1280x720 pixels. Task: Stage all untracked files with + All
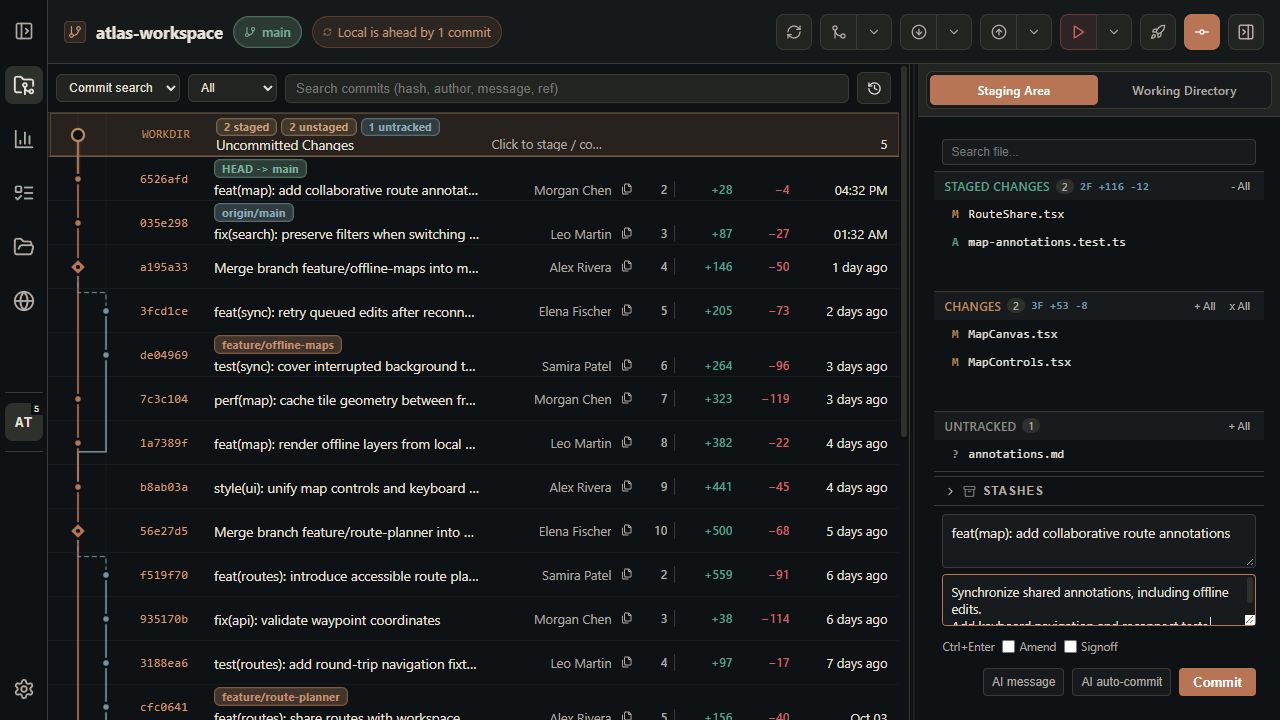1239,426
